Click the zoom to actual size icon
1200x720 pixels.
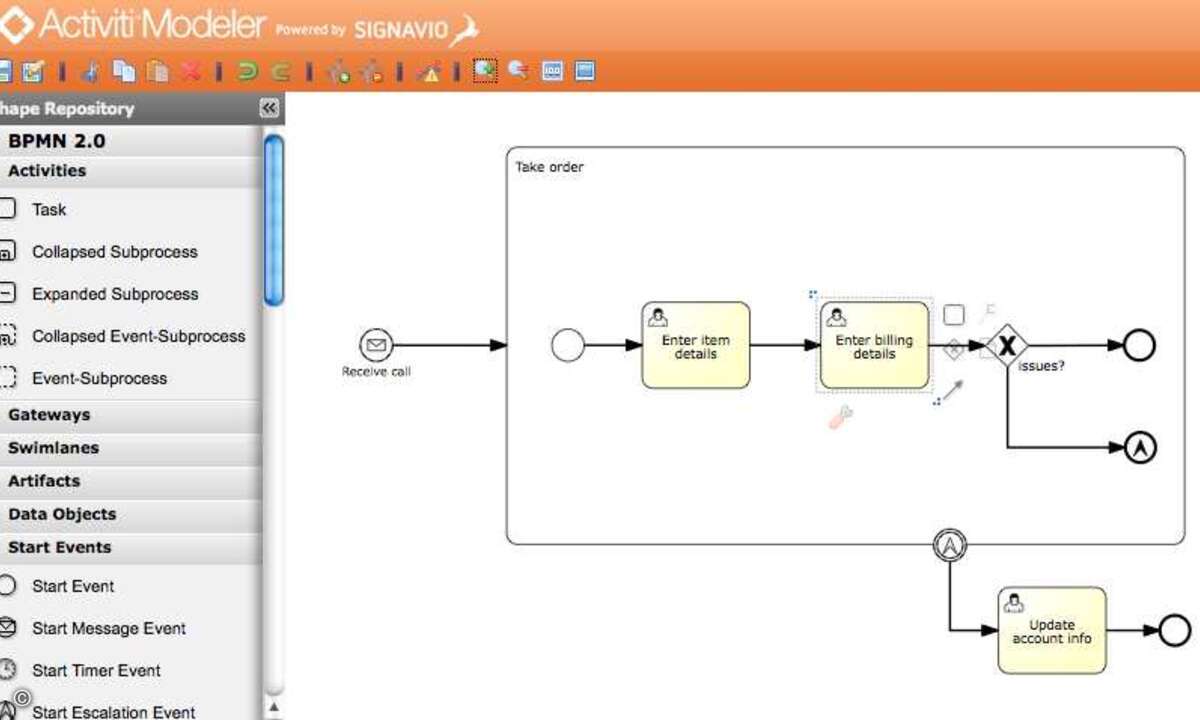click(x=553, y=71)
